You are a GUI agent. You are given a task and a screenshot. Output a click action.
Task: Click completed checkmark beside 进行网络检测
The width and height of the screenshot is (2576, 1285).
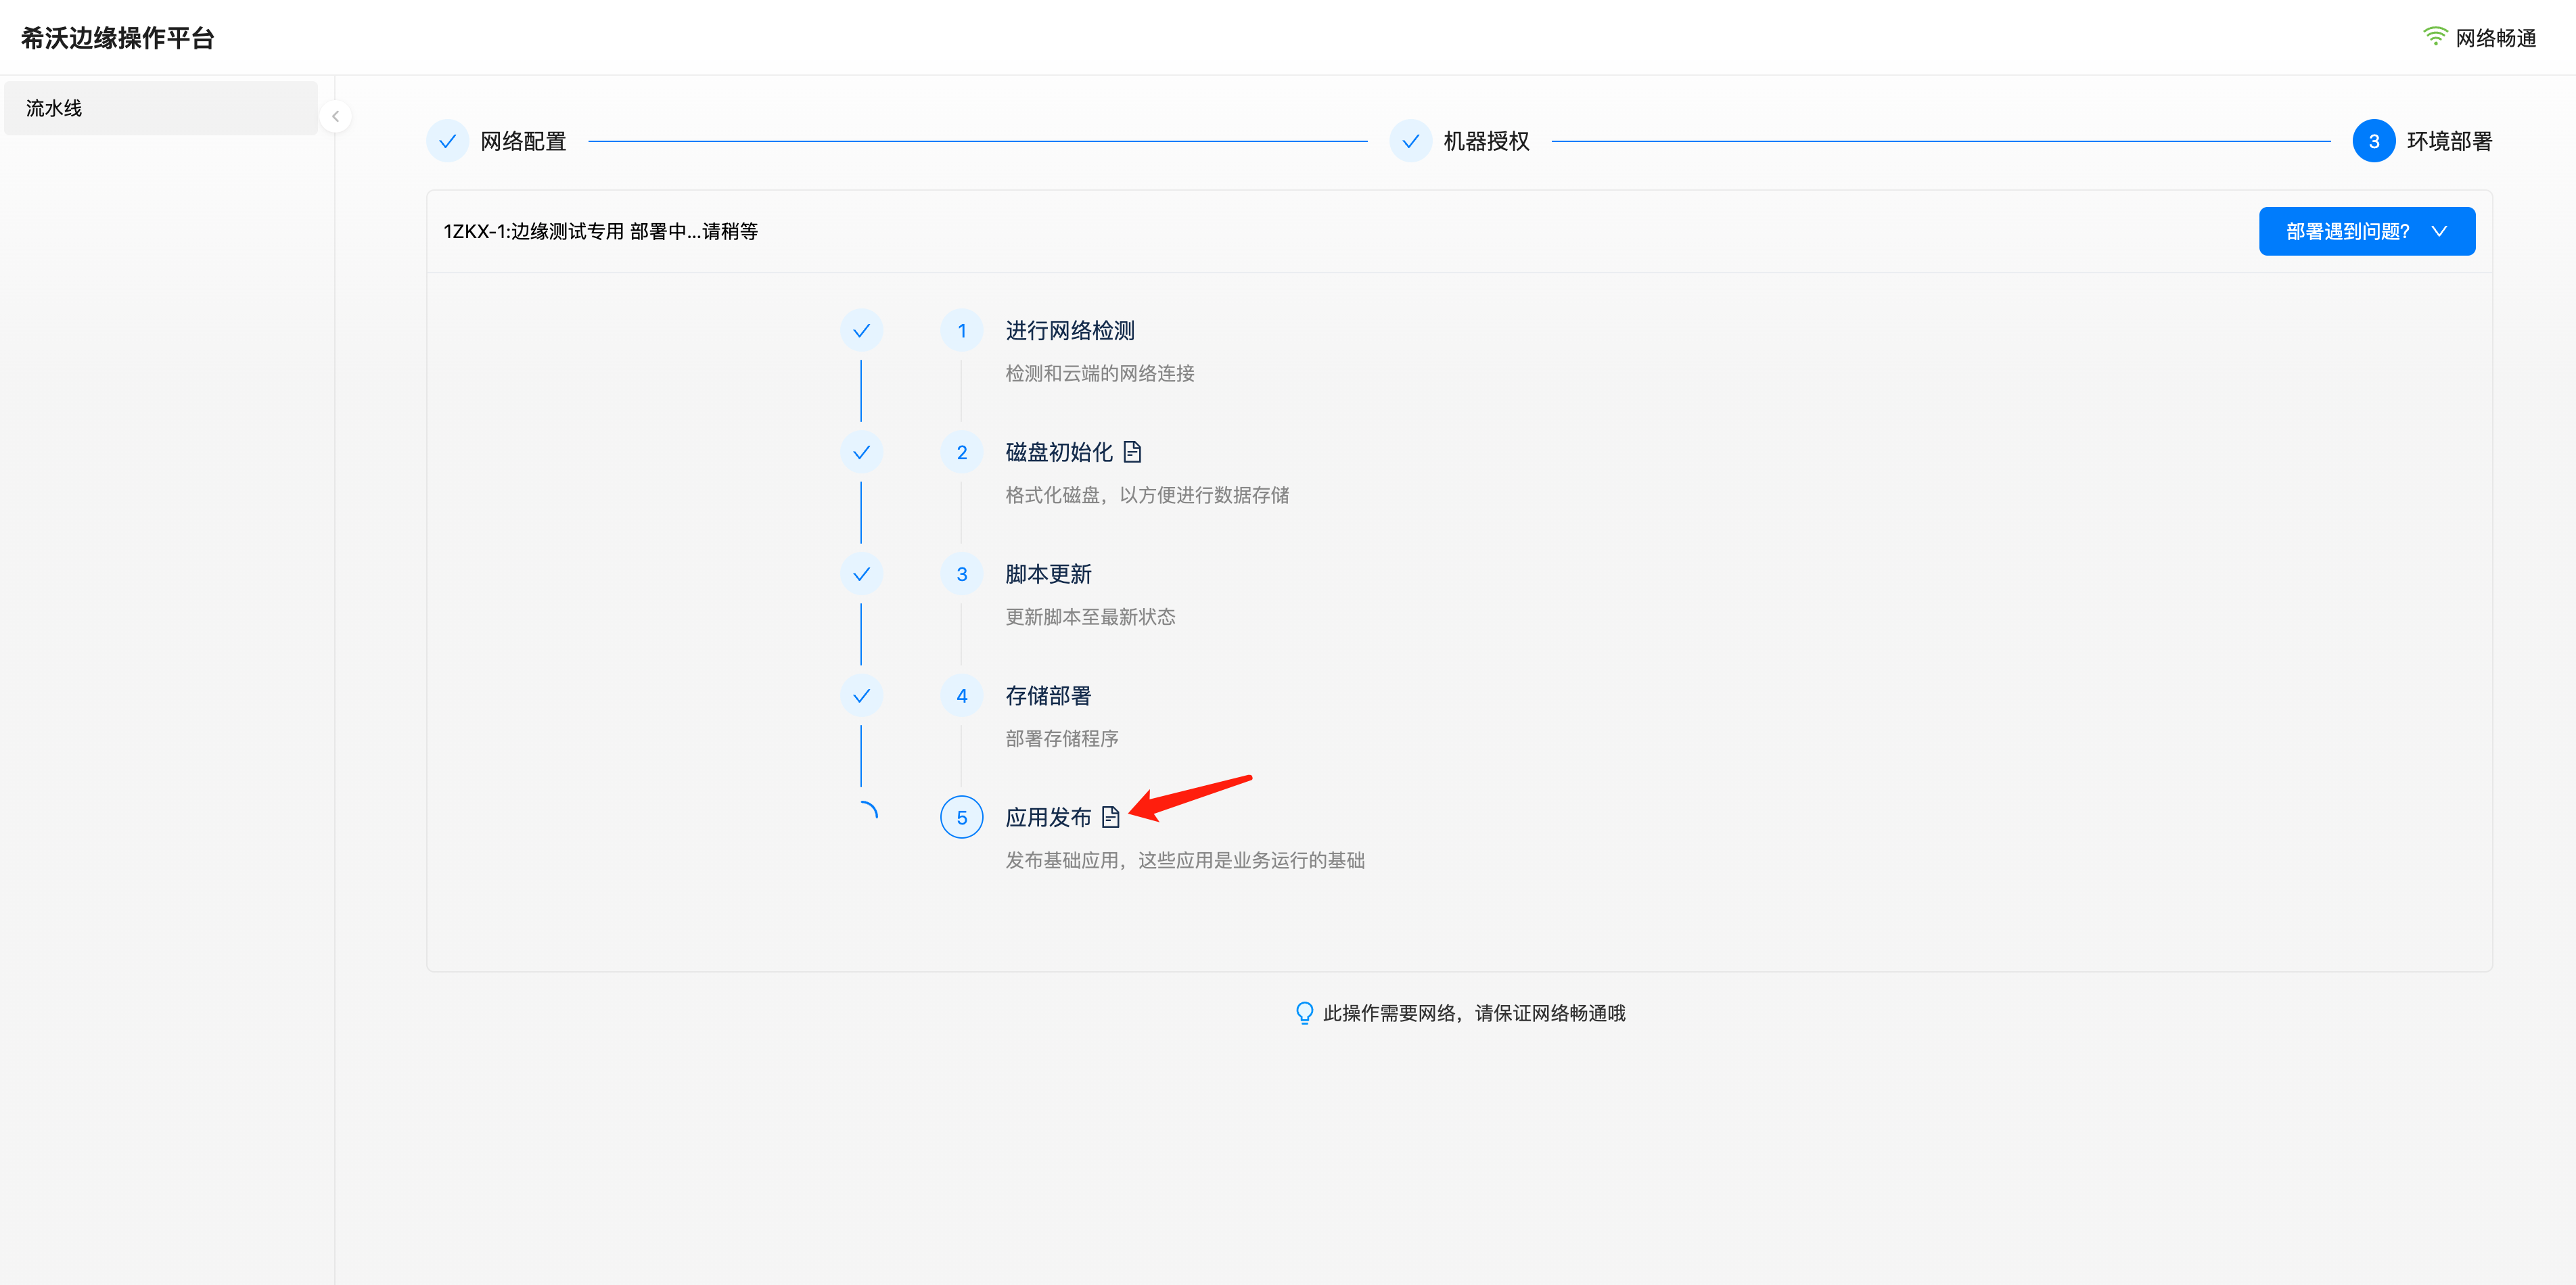861,331
